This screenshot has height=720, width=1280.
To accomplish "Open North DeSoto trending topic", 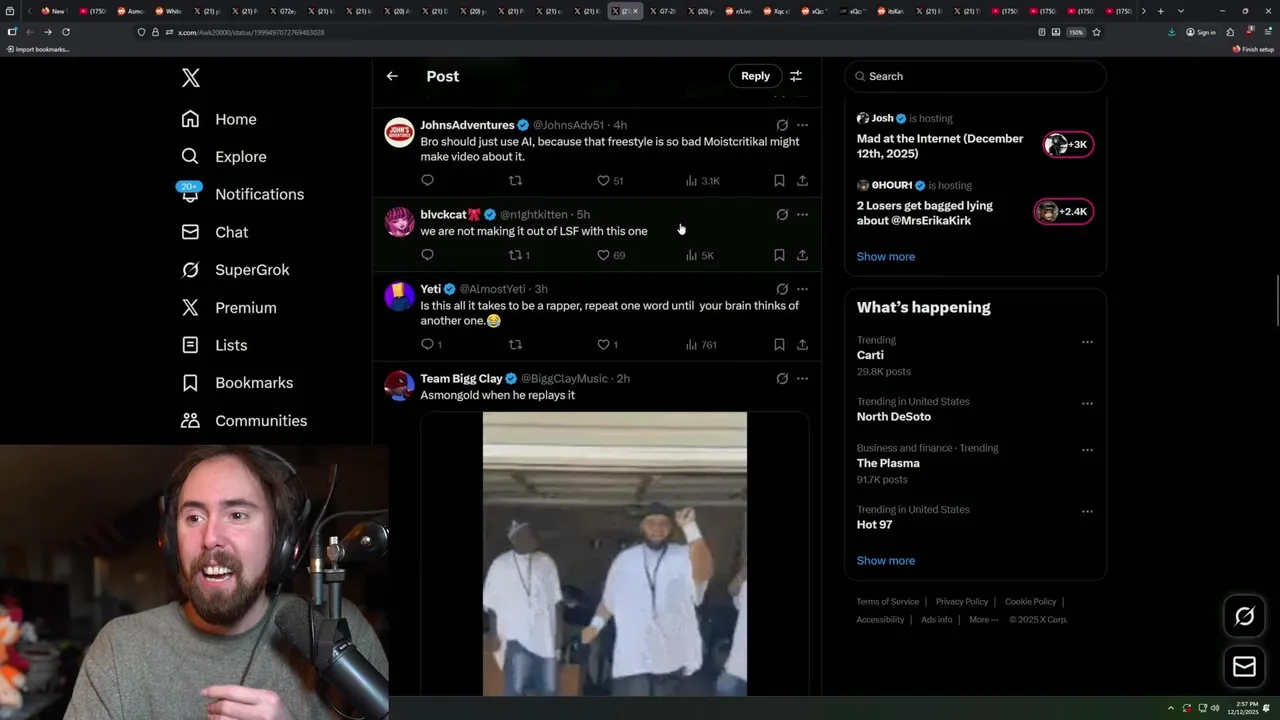I will tap(893, 417).
